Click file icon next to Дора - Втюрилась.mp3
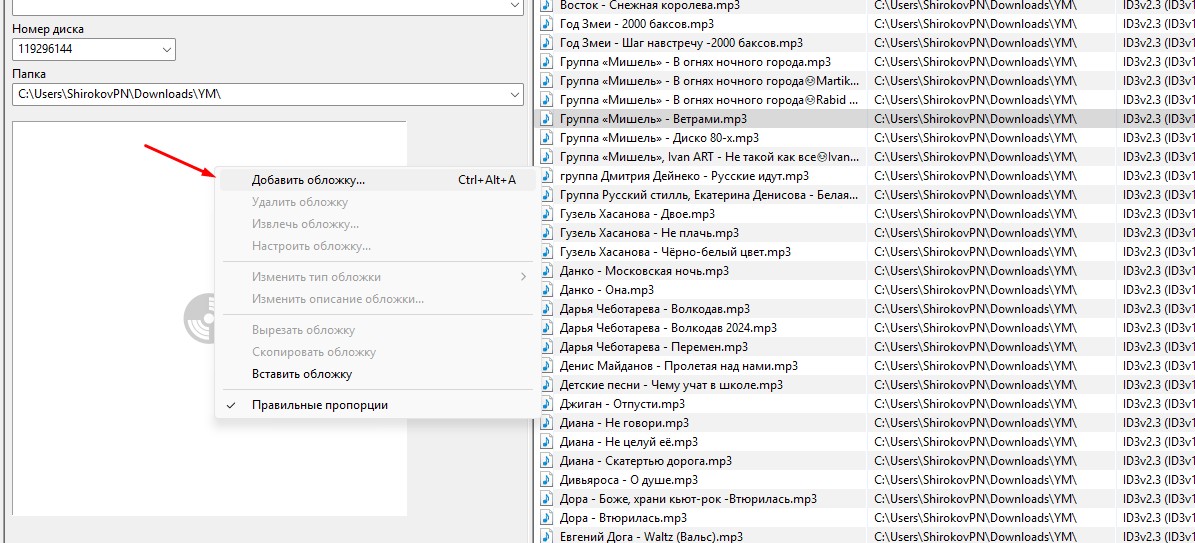 point(547,518)
